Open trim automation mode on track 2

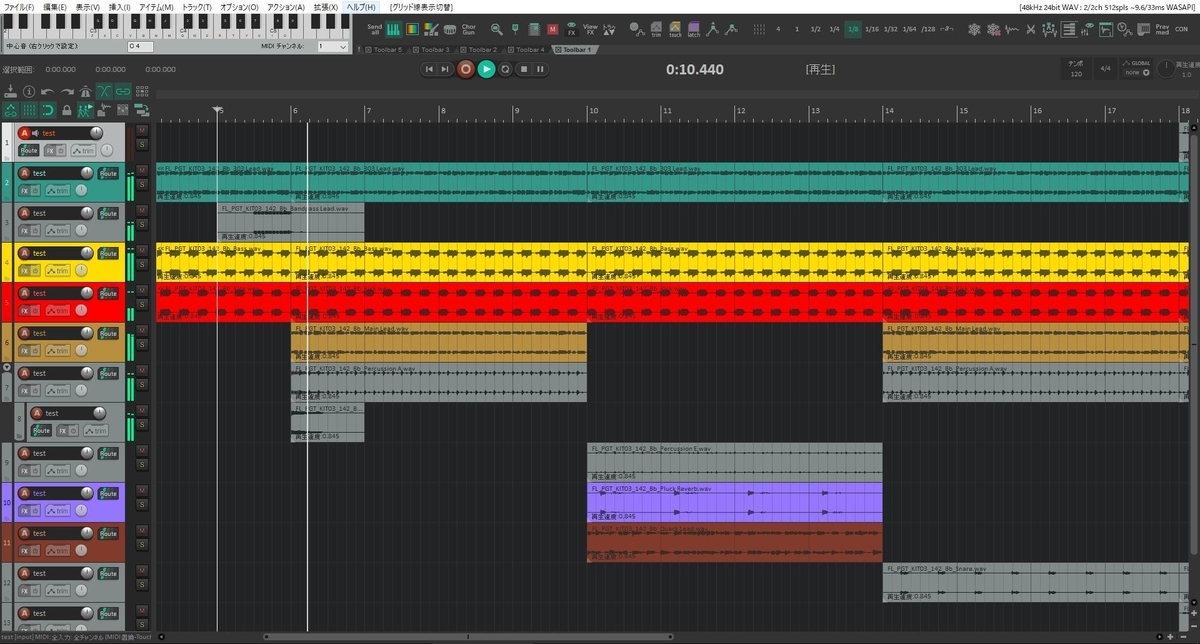[57, 190]
